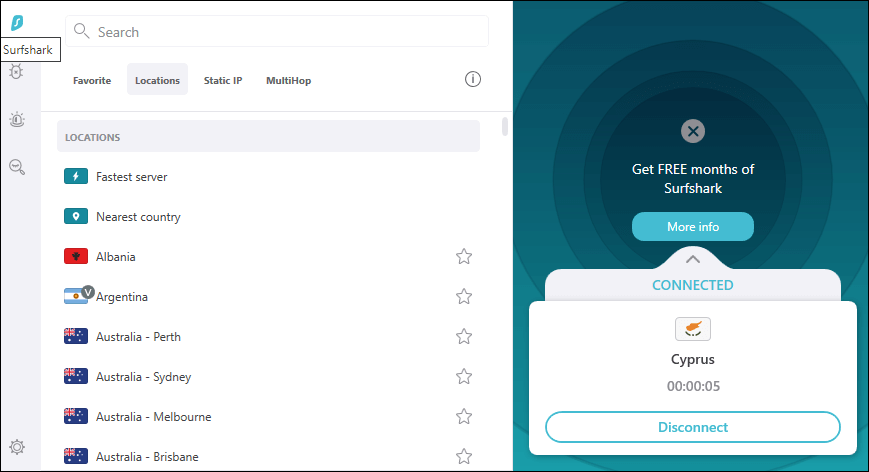869x472 pixels.
Task: Switch to the Static IP tab
Action: [x=223, y=80]
